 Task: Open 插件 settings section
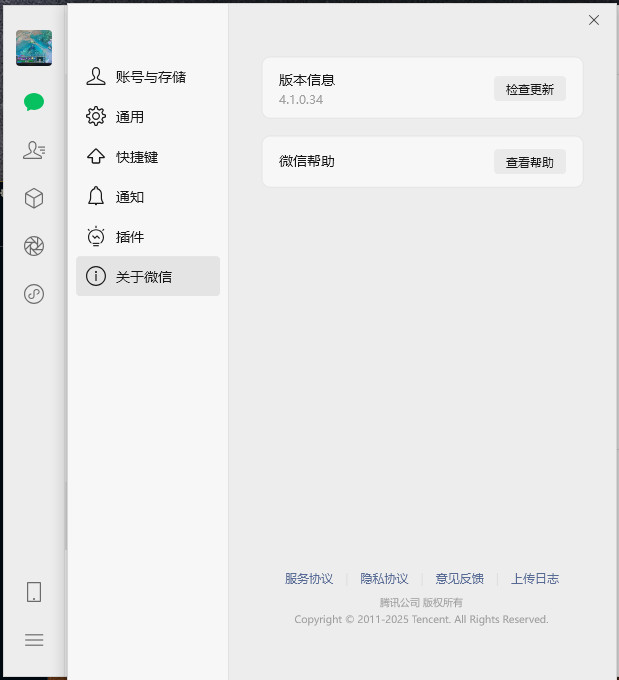coord(148,237)
